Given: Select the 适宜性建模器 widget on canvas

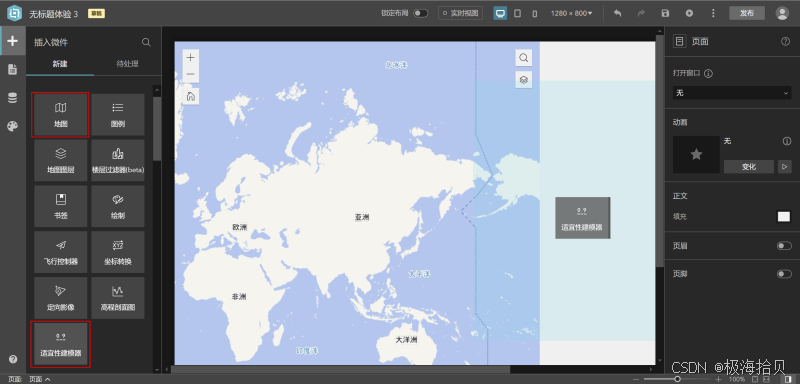Looking at the screenshot, I should coord(582,218).
